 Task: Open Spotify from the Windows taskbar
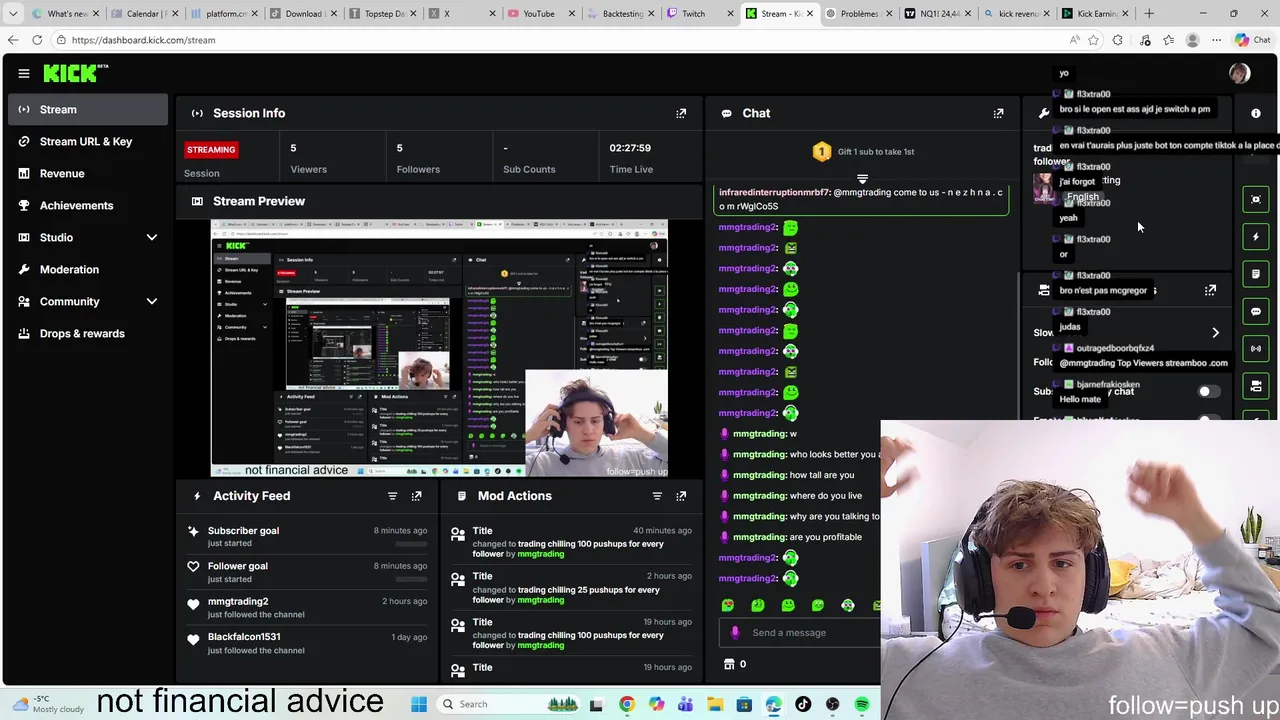pyautogui.click(x=862, y=704)
